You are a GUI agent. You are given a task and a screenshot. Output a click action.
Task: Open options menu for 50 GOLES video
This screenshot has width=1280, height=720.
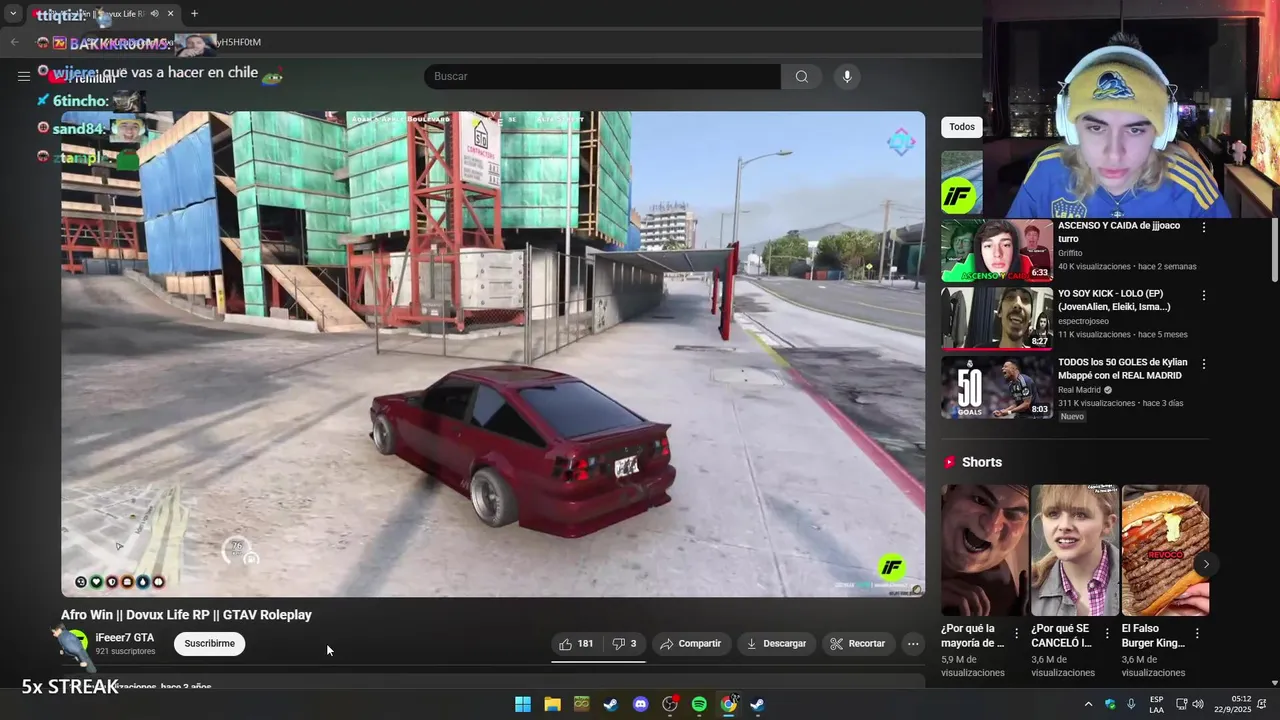(1204, 364)
